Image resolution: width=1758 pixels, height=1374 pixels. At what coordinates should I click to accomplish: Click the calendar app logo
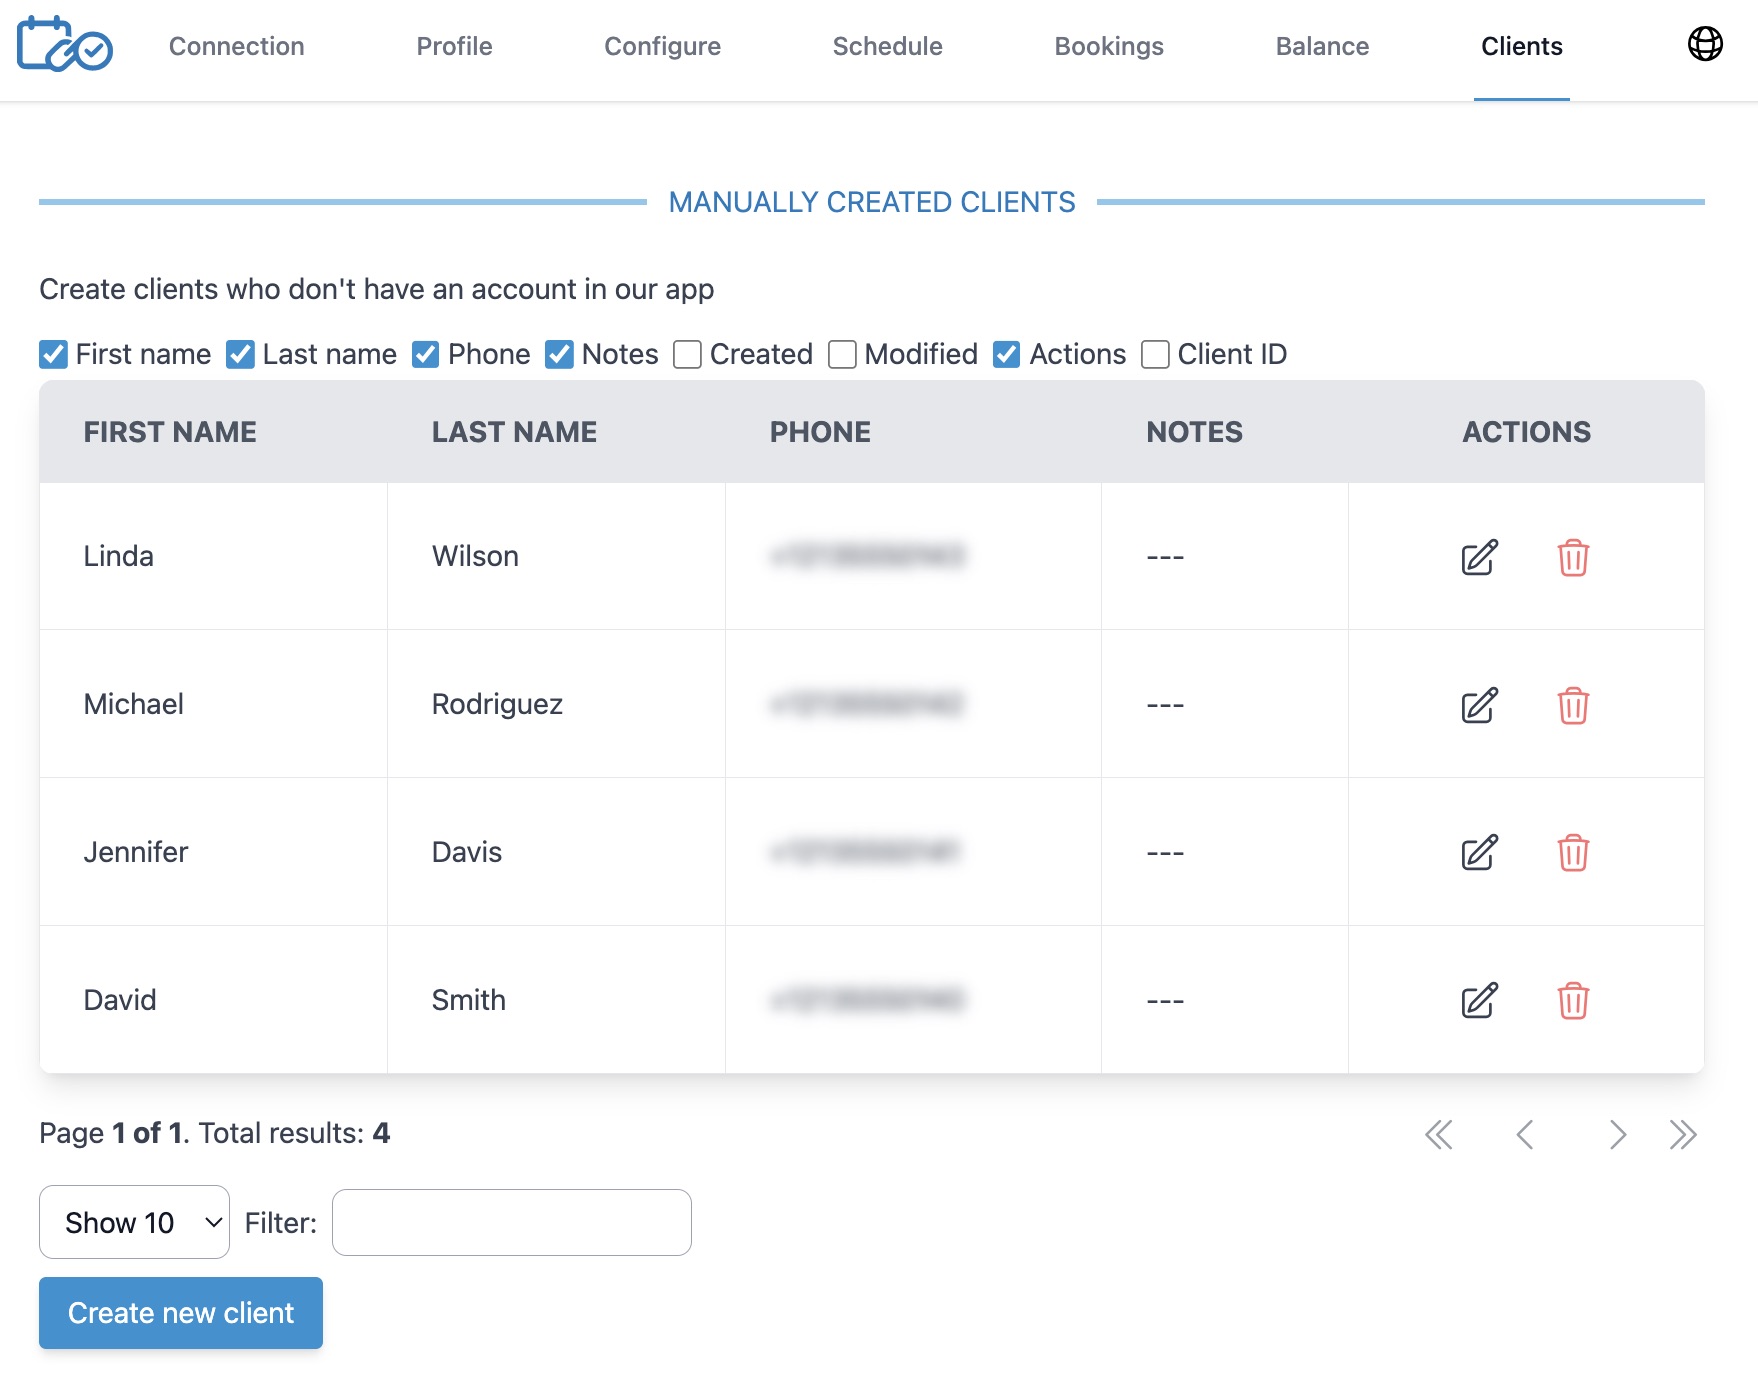[64, 44]
